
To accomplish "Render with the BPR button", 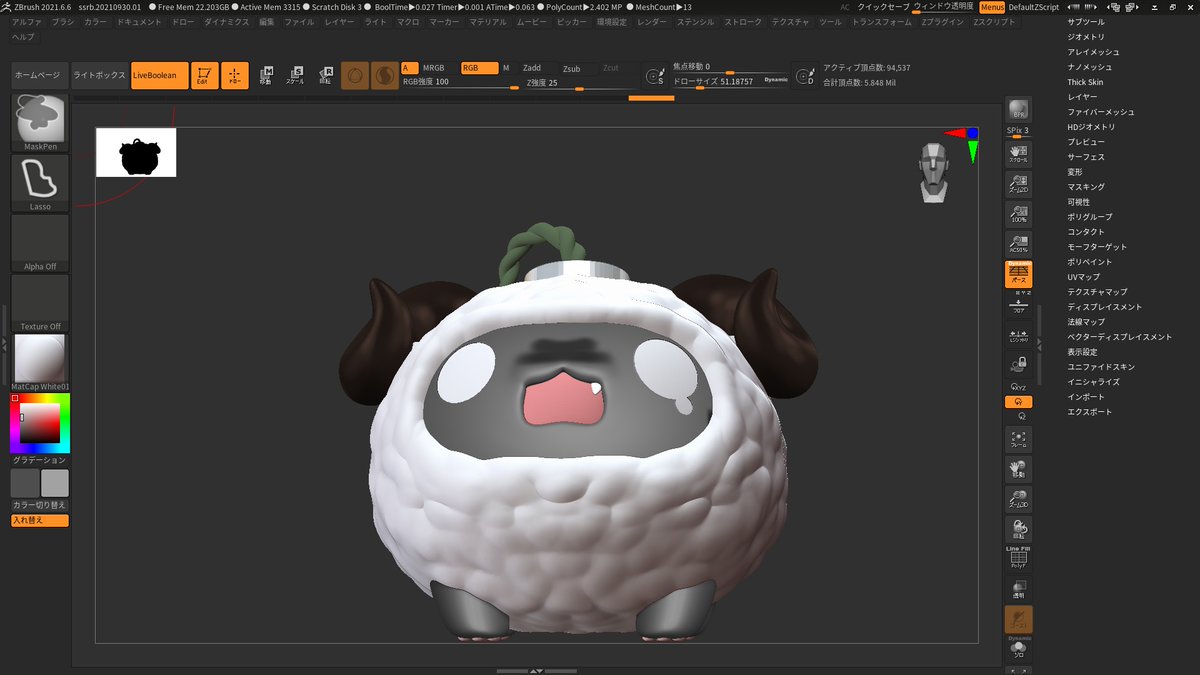I will (1019, 110).
